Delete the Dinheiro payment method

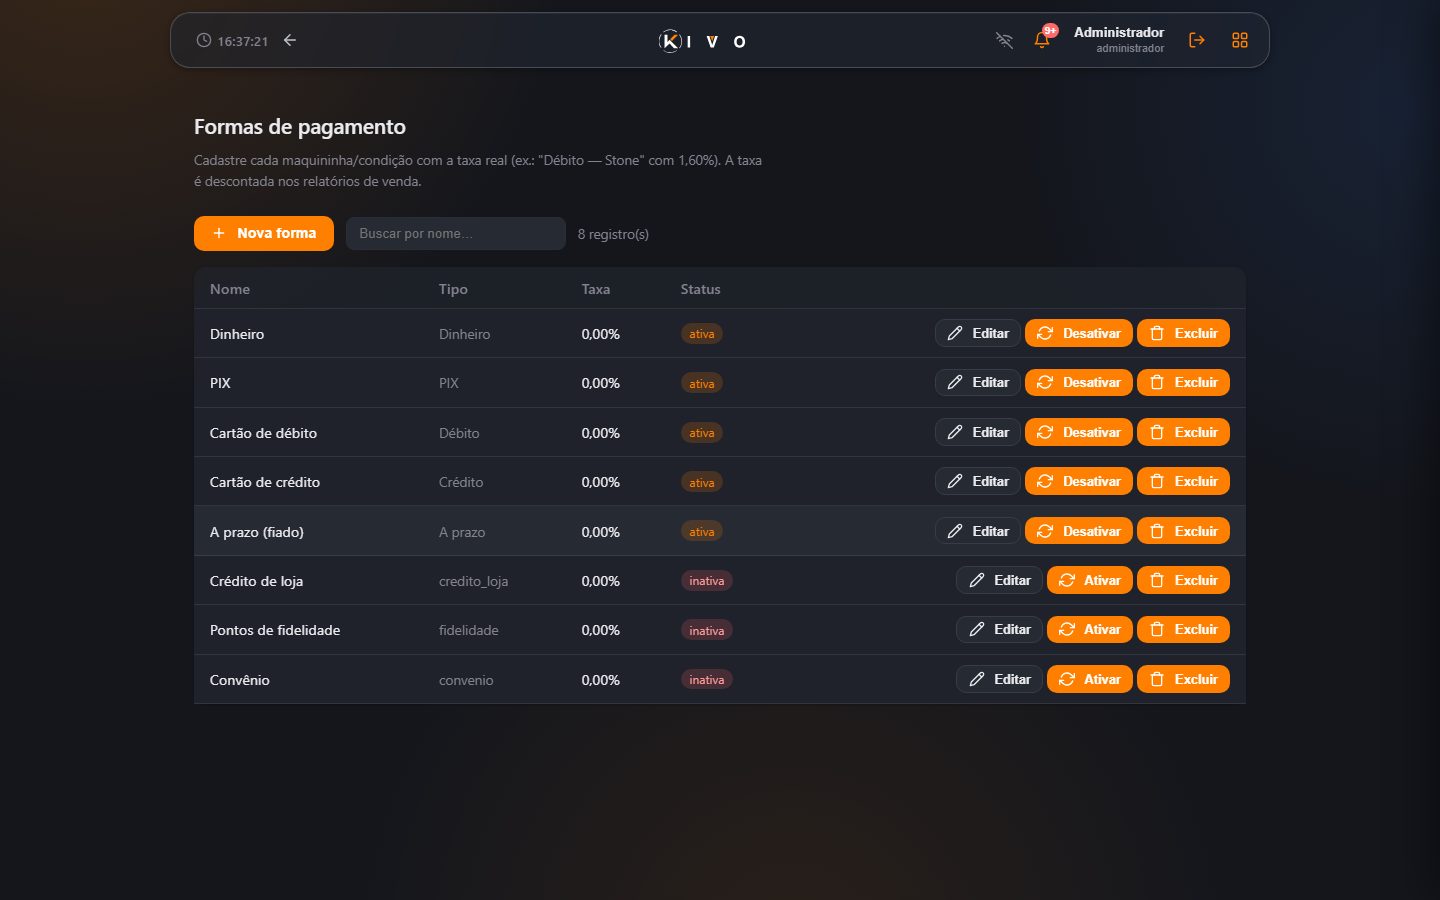click(1183, 333)
